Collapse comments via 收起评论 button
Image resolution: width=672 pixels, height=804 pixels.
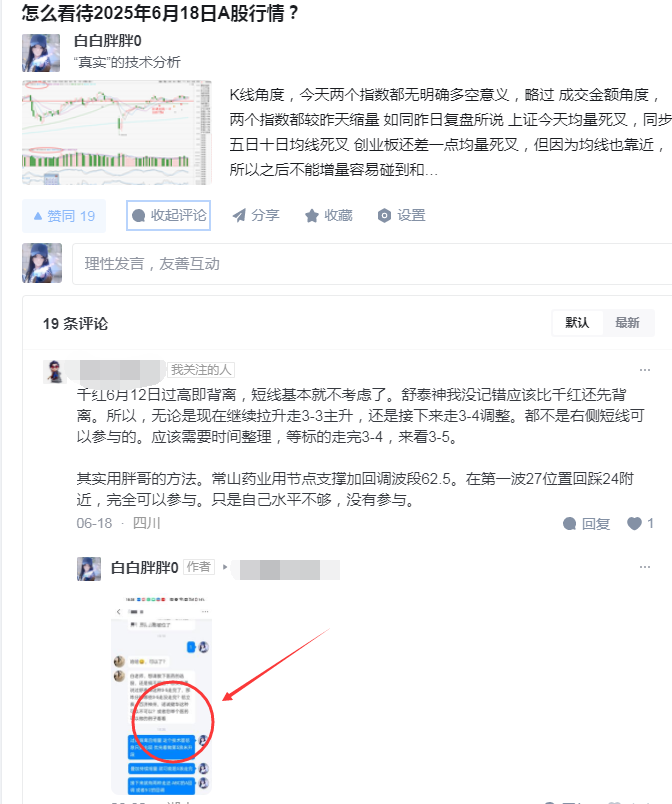point(169,215)
